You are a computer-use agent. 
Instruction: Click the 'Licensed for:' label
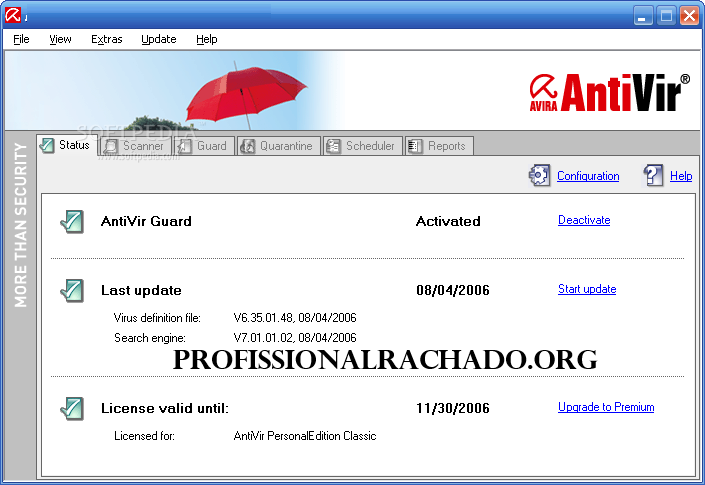point(144,436)
